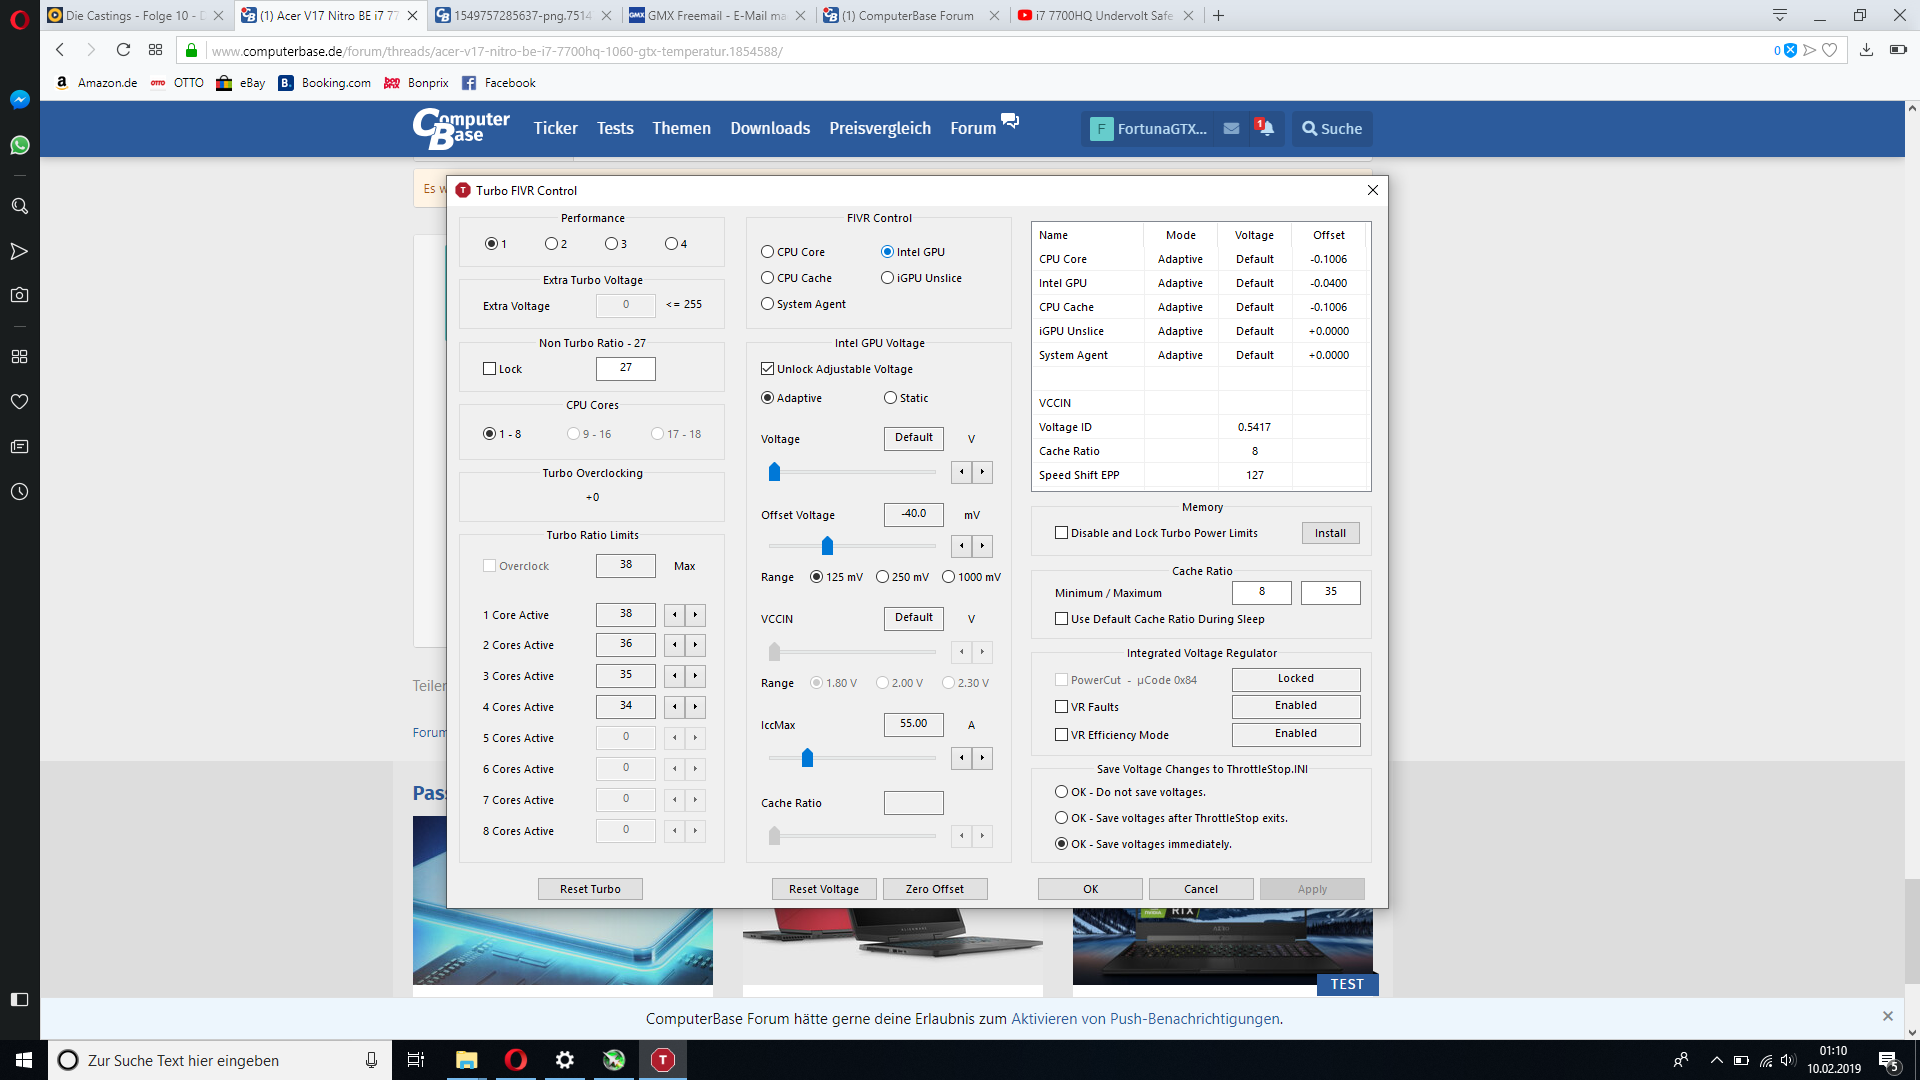Open Opera history clock icon
This screenshot has height=1080, width=1920.
coord(19,492)
